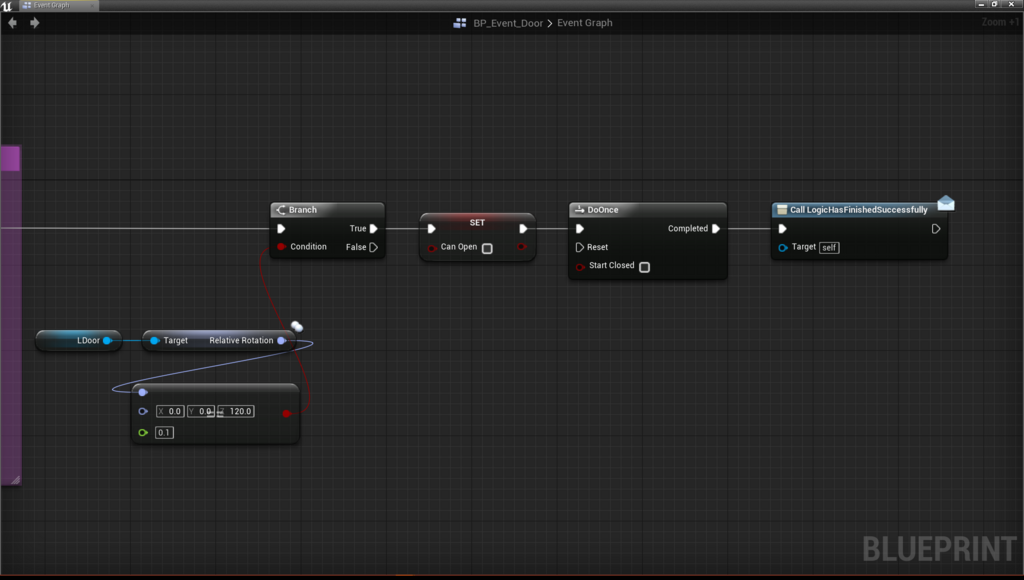
Task: Click the LDoor blue output pin
Action: (x=107, y=340)
